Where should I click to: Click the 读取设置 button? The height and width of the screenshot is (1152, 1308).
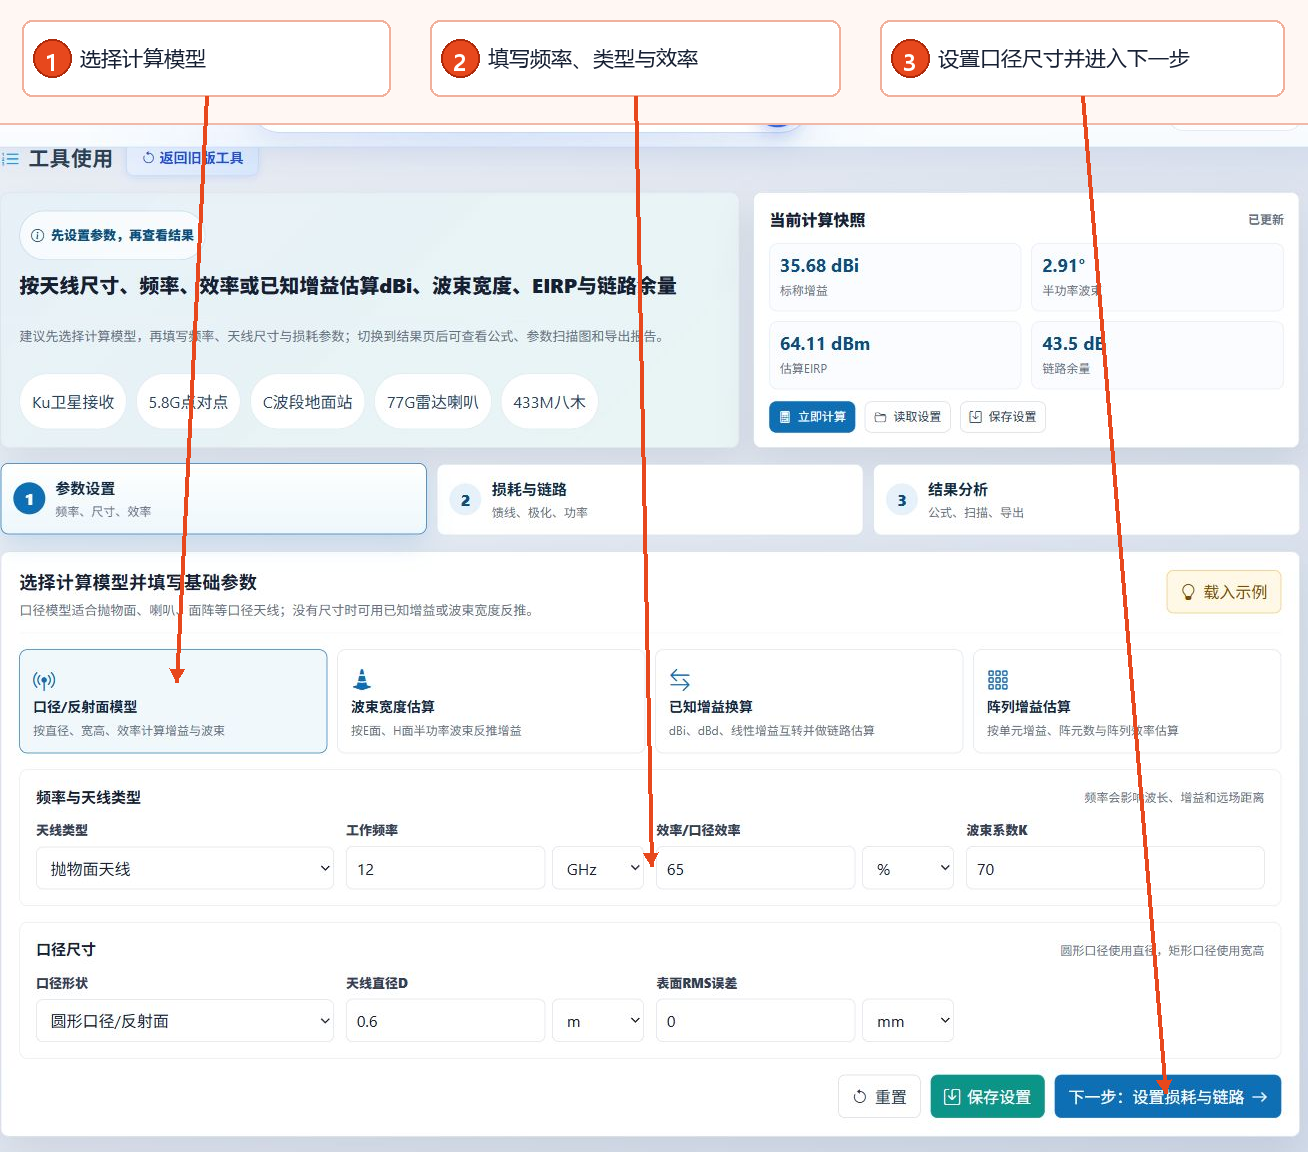[908, 417]
